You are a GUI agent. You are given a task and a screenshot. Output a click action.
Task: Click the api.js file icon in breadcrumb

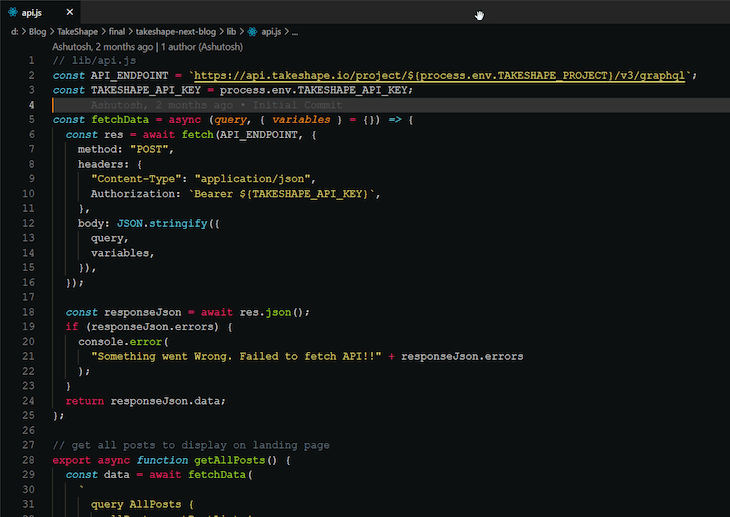251,32
